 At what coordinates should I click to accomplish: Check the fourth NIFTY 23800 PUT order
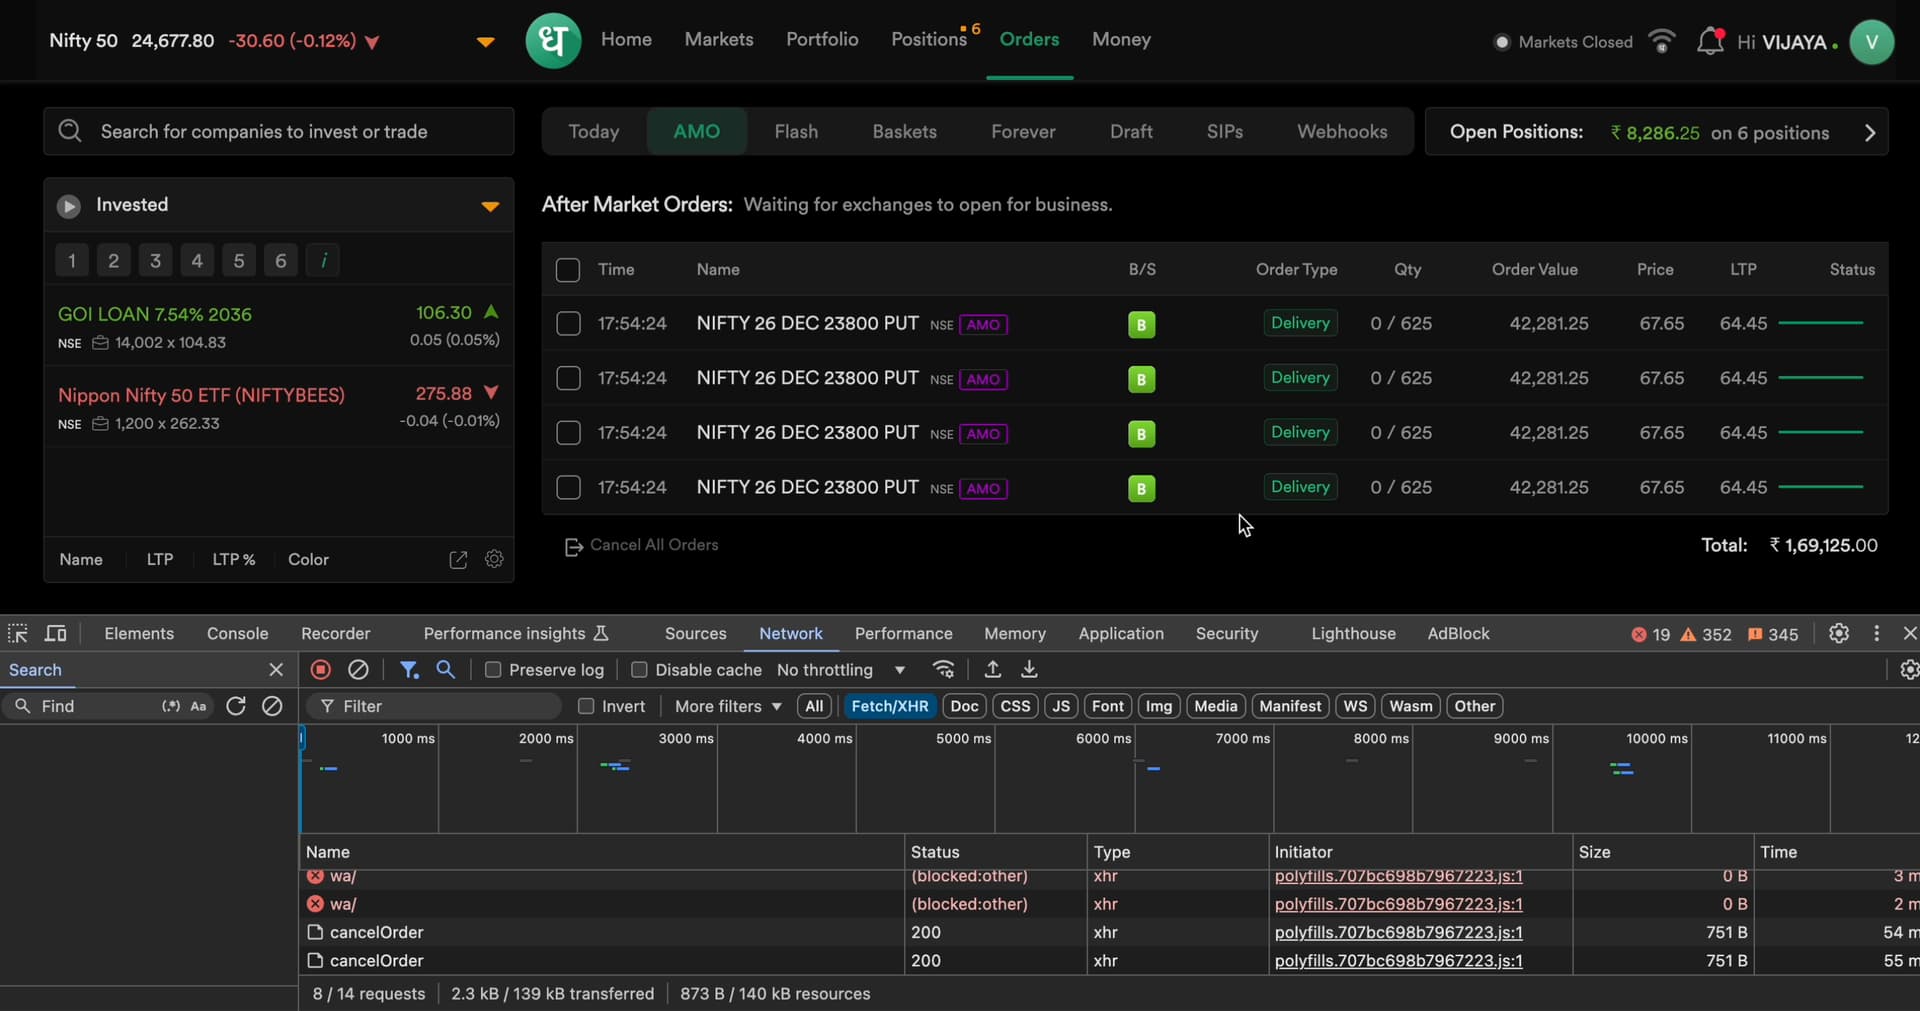click(x=568, y=487)
